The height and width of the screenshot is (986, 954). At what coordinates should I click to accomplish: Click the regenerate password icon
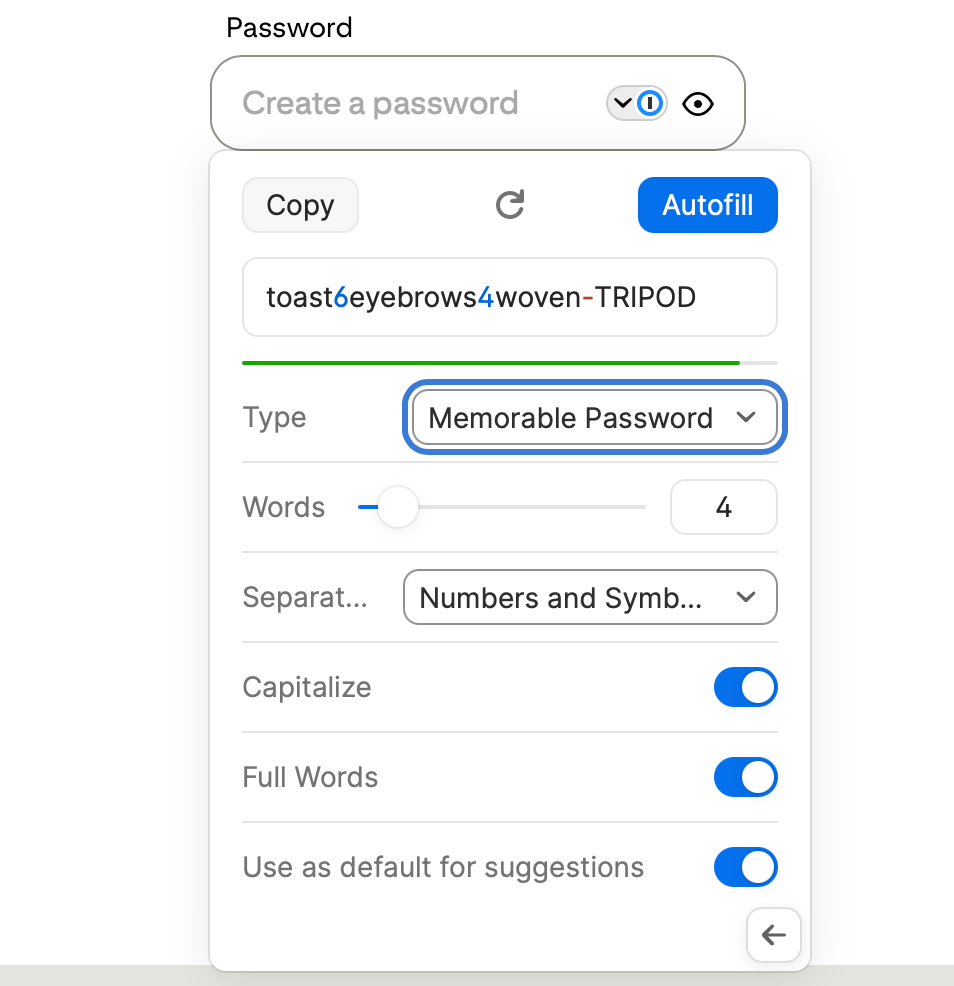[510, 204]
